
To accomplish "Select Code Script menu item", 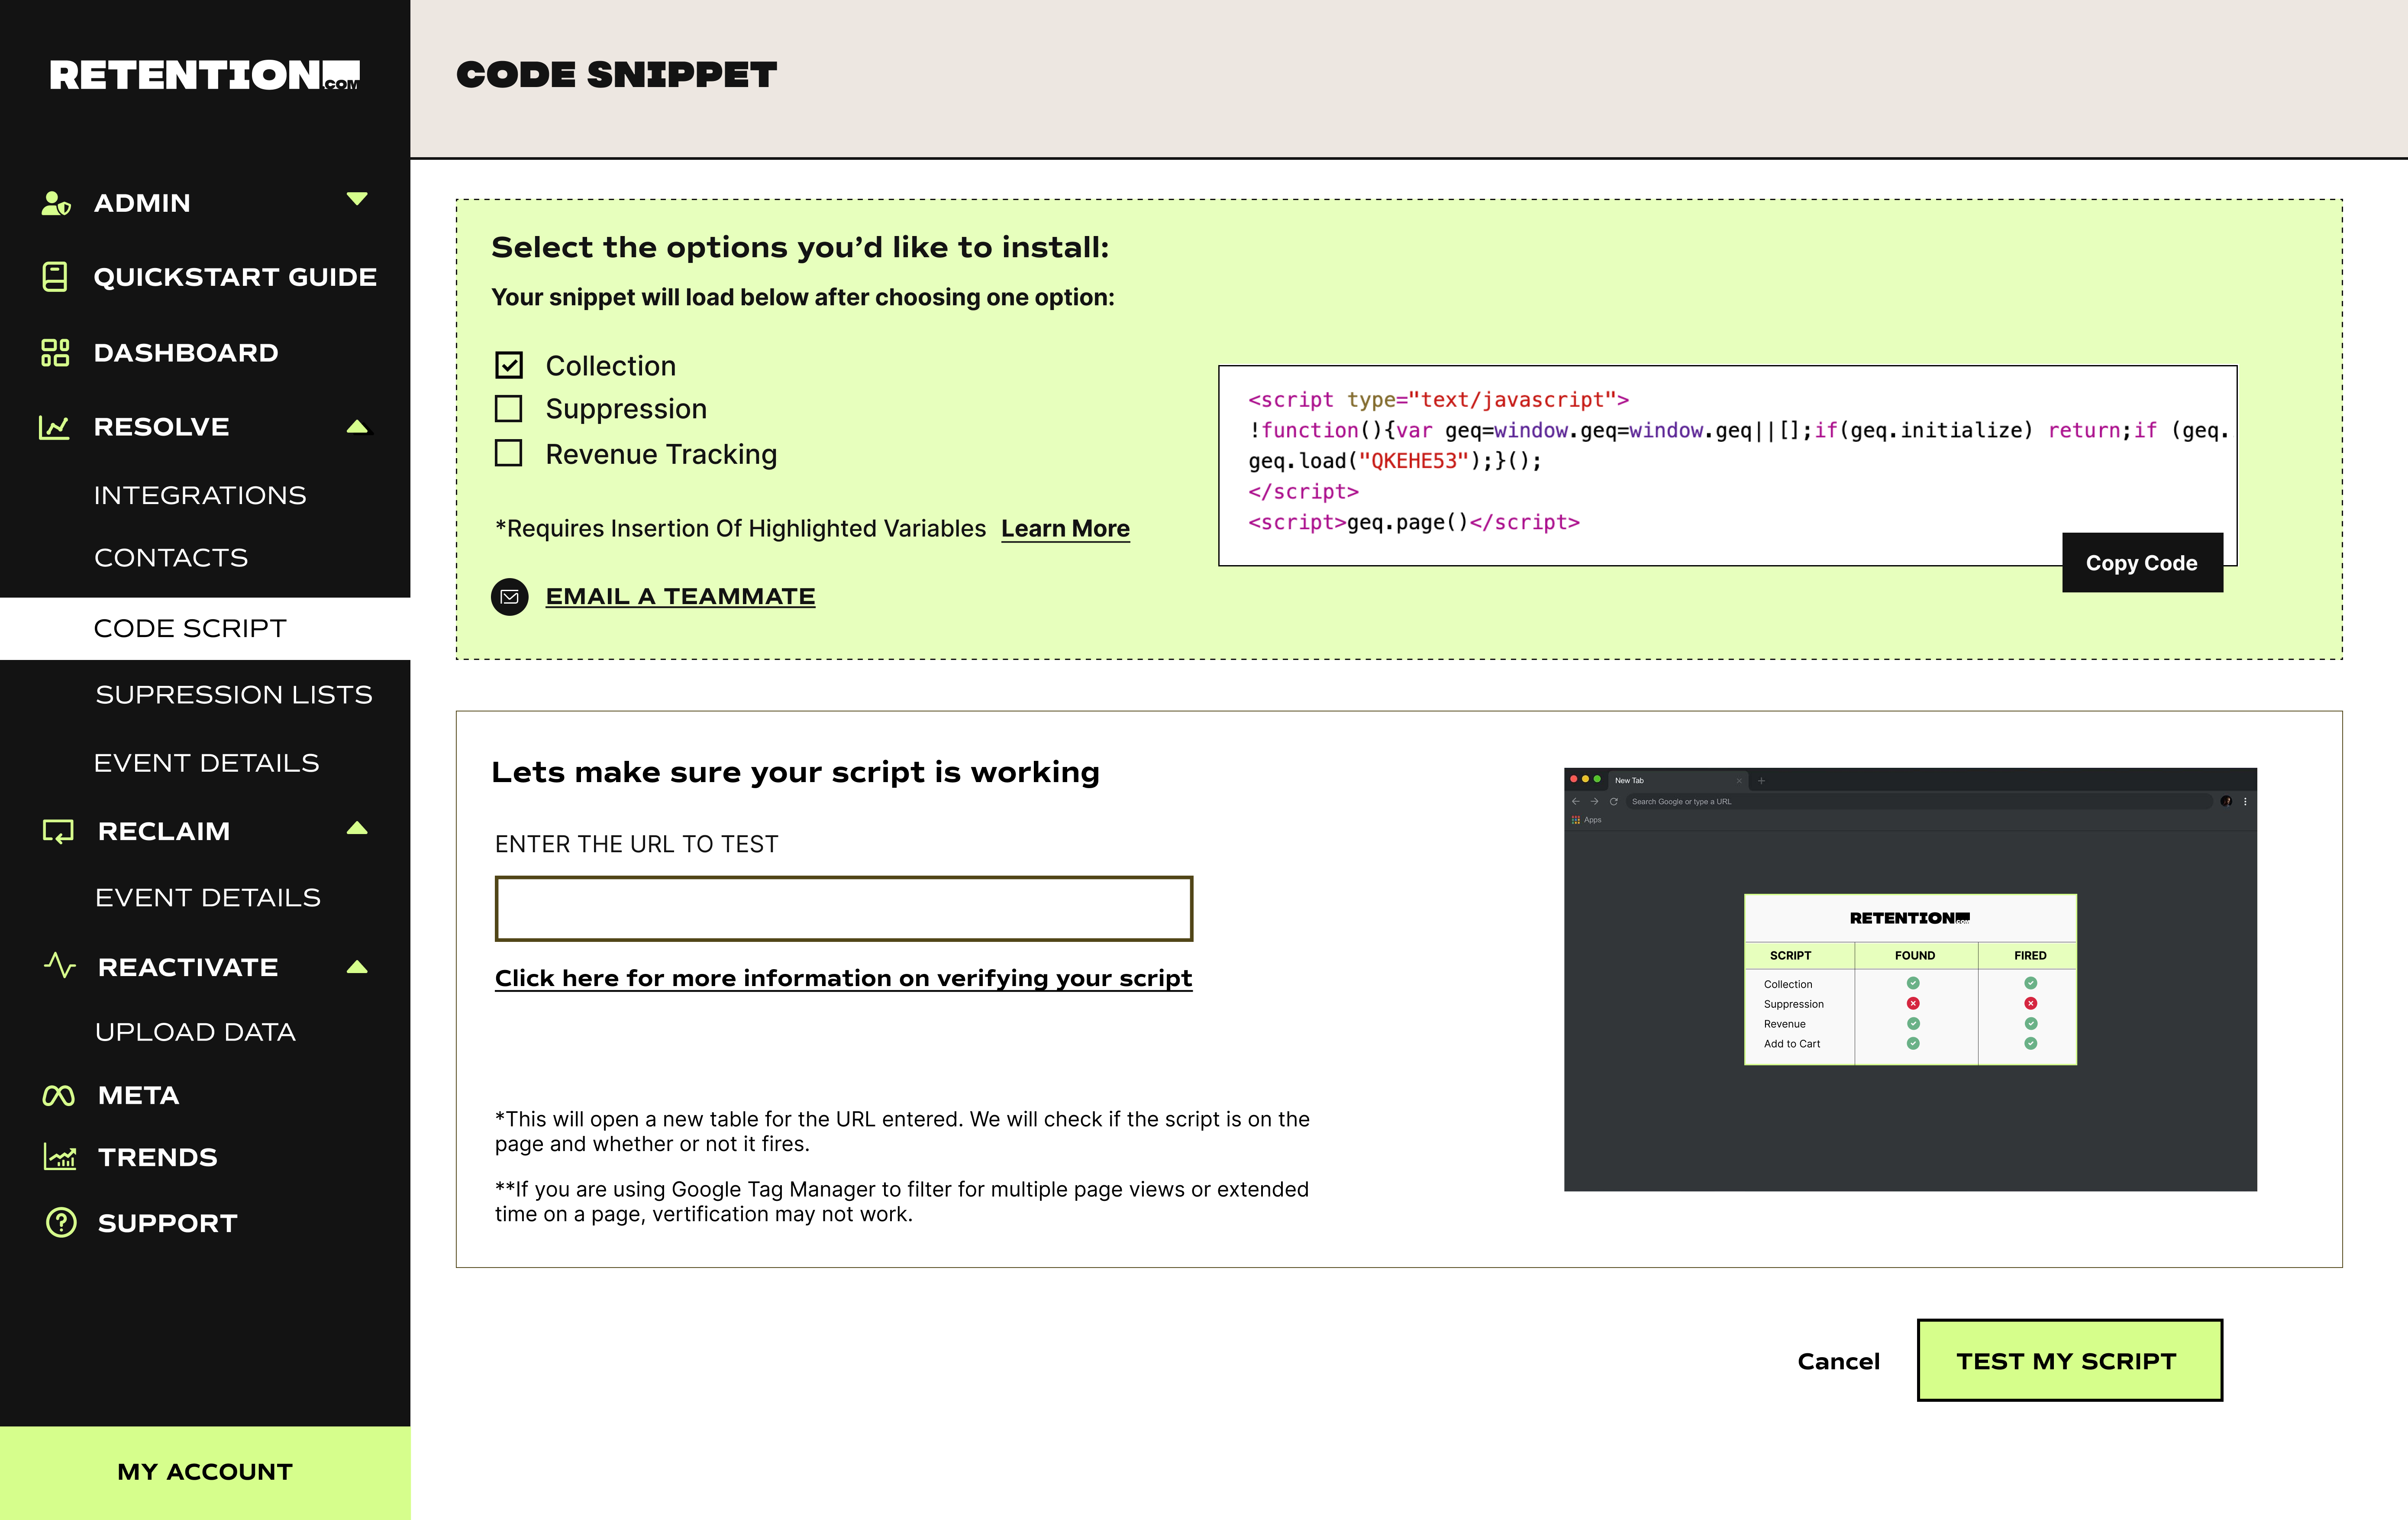I will click(205, 629).
